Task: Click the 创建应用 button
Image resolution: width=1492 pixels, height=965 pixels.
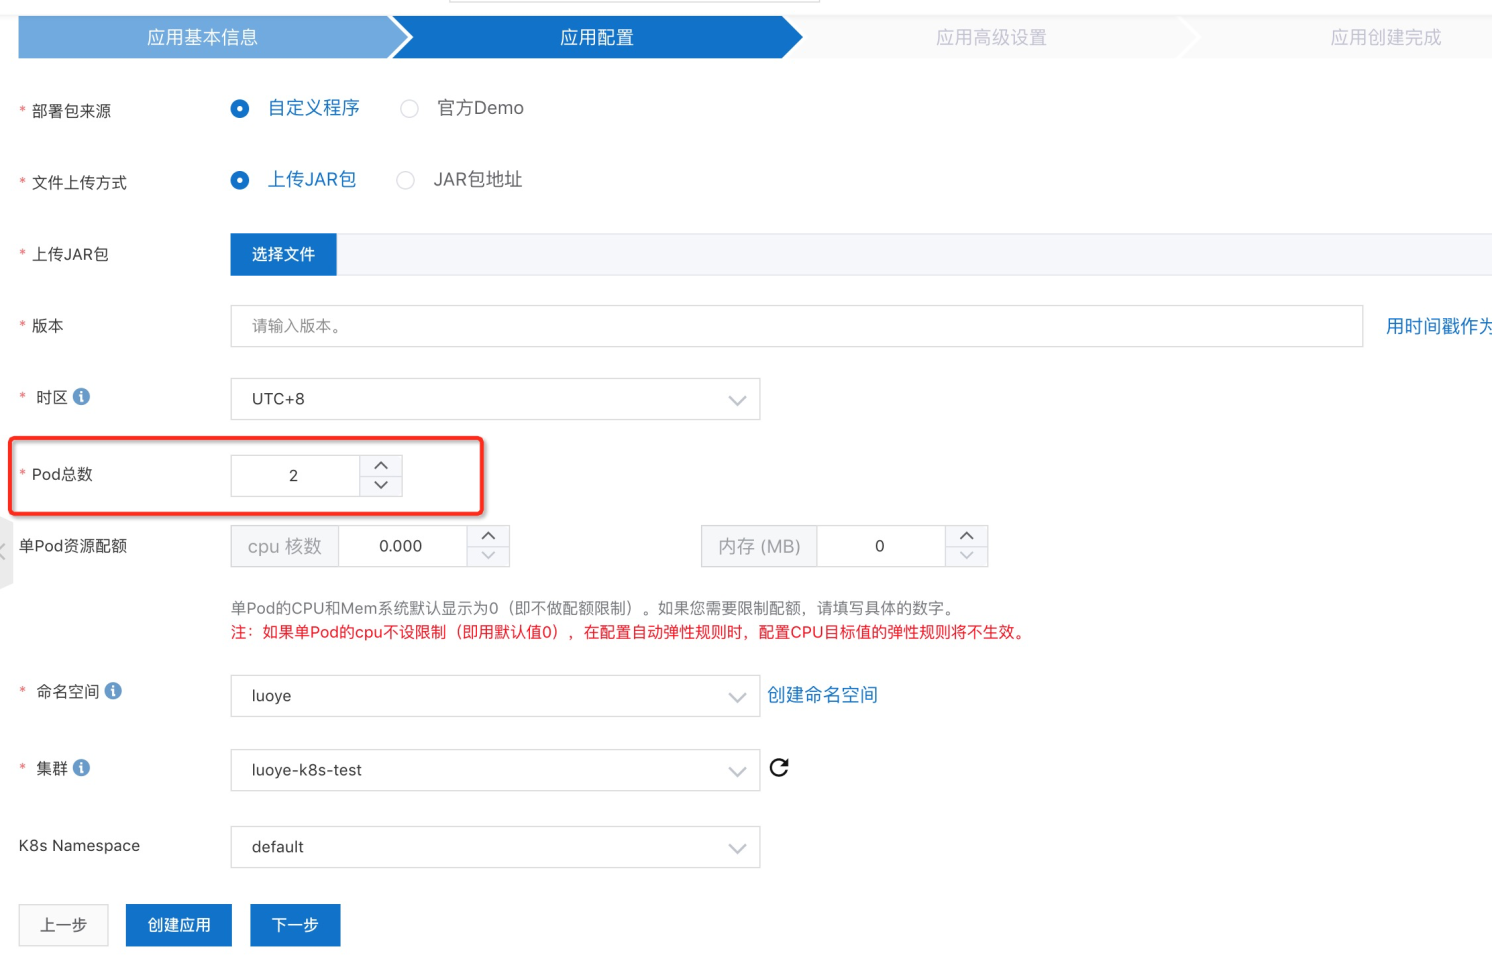Action: pos(179,925)
